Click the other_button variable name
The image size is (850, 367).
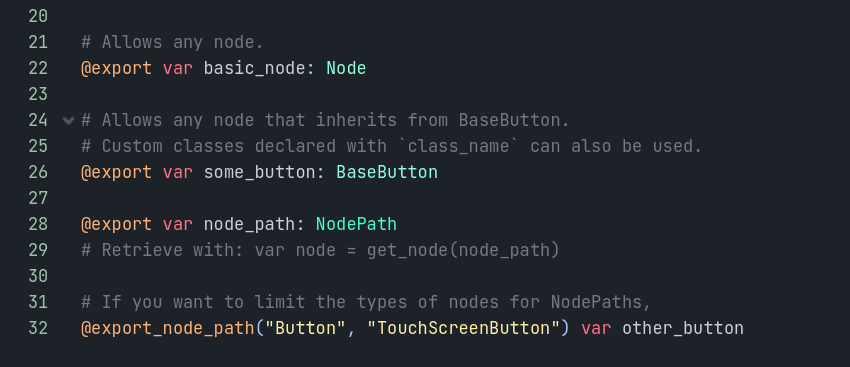pos(683,329)
